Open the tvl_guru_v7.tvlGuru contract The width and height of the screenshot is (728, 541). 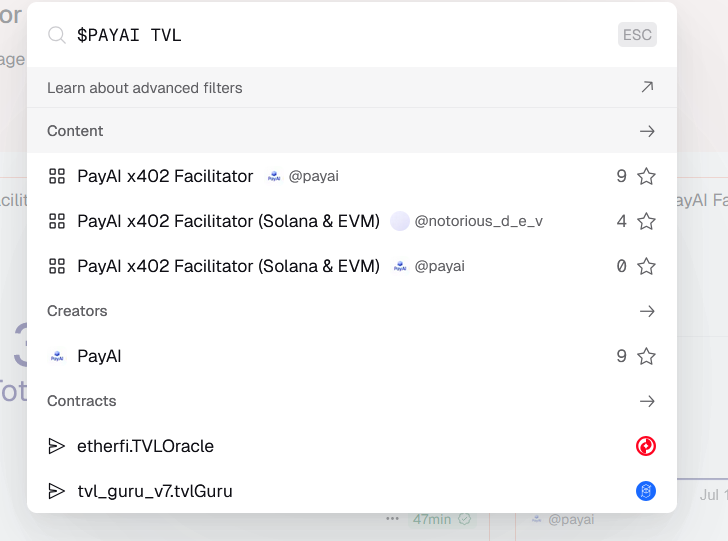coord(352,491)
